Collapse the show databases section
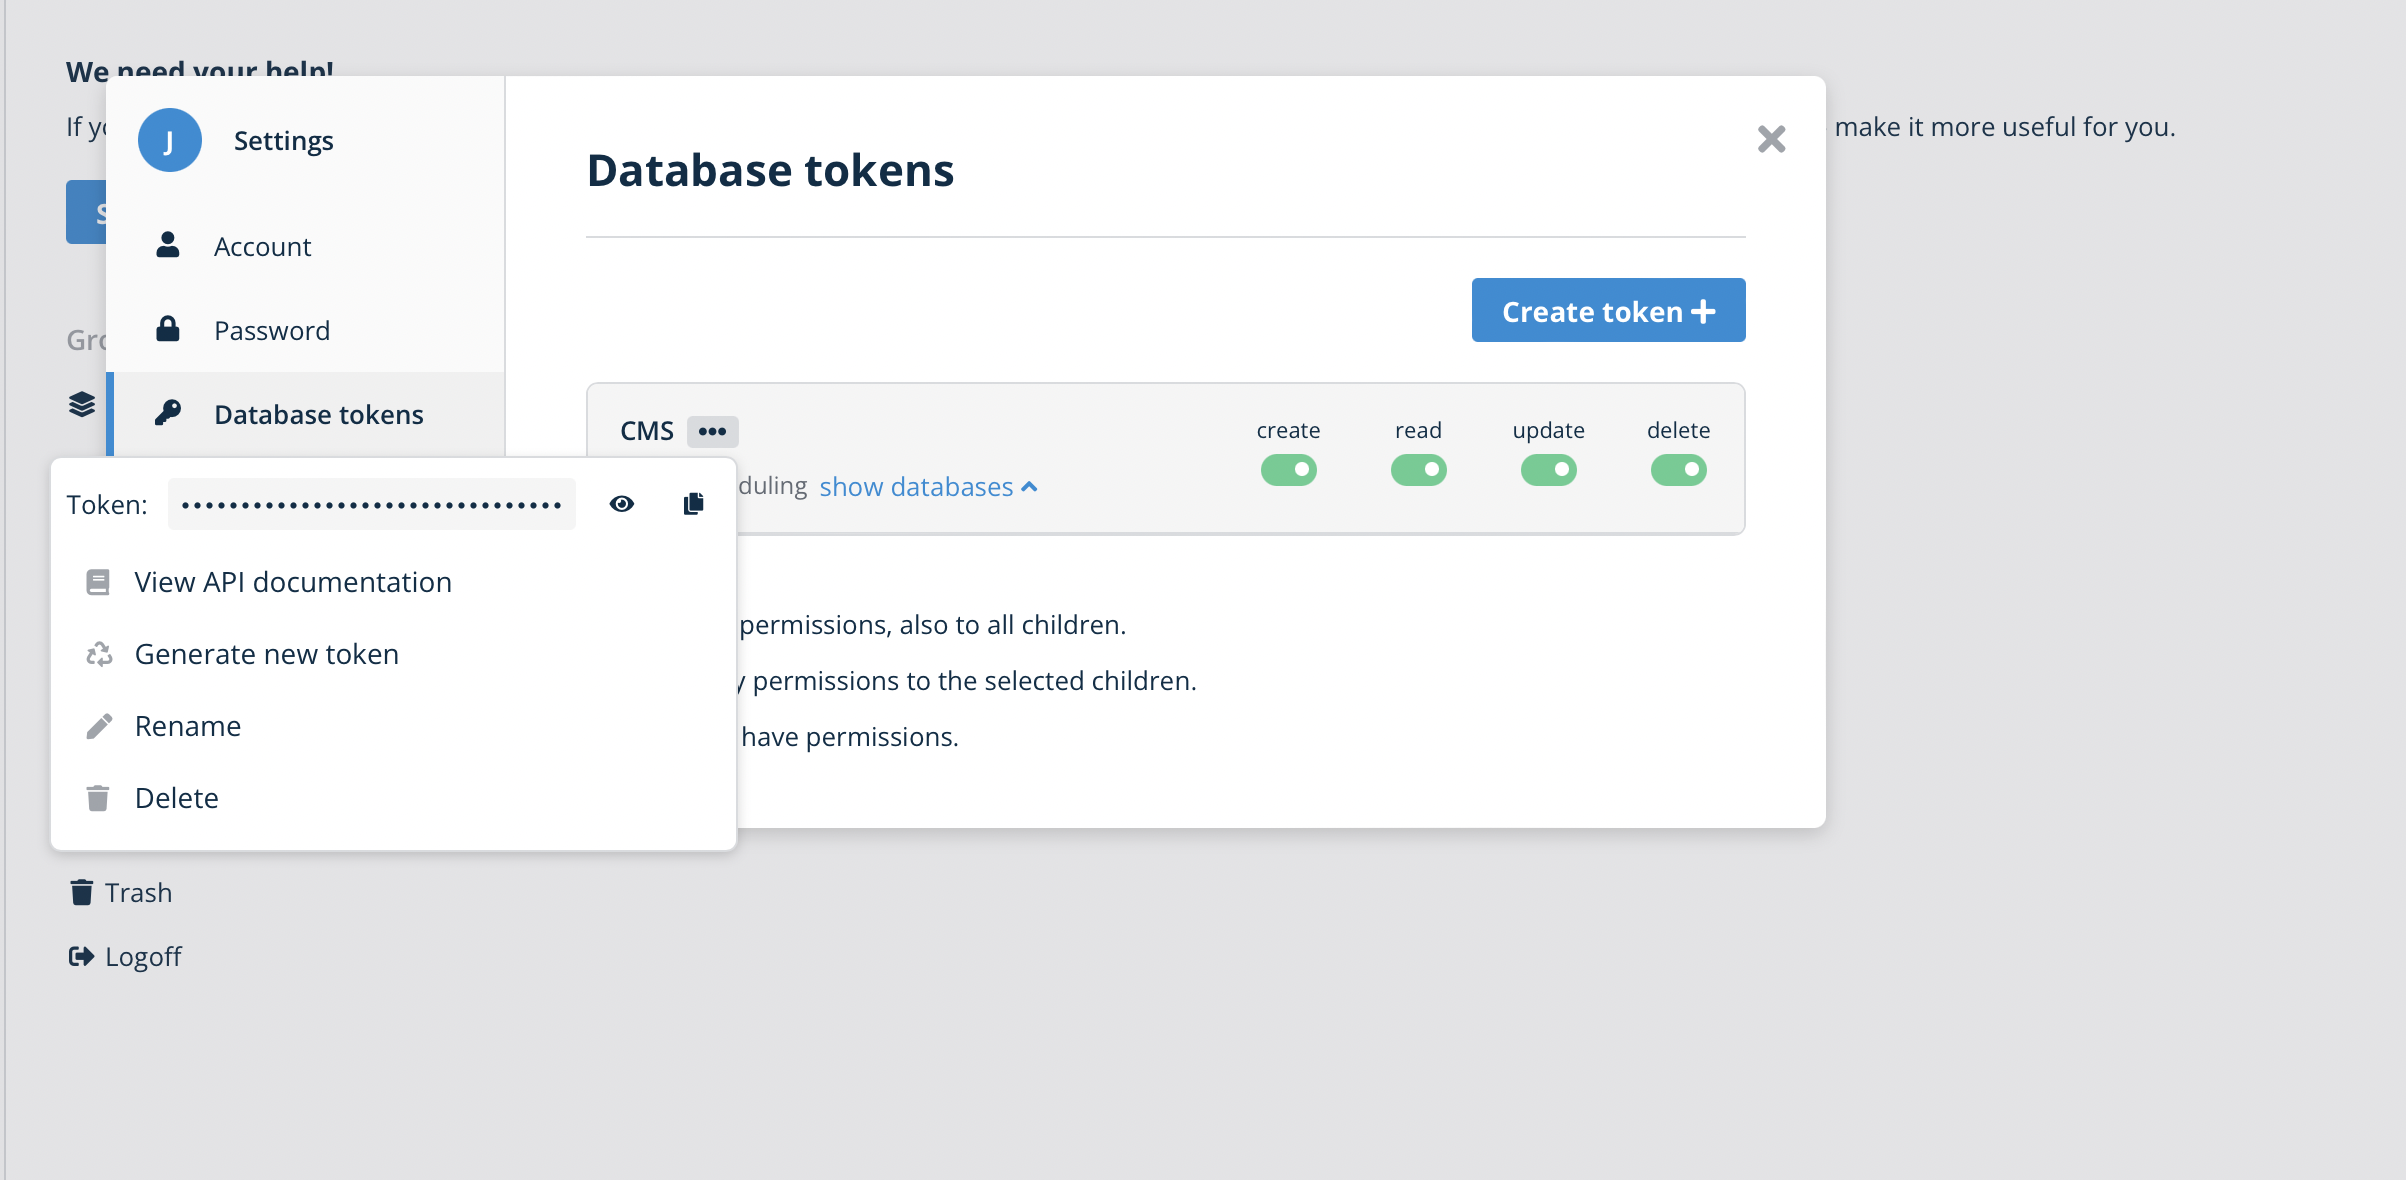Image resolution: width=2406 pixels, height=1180 pixels. coord(927,487)
